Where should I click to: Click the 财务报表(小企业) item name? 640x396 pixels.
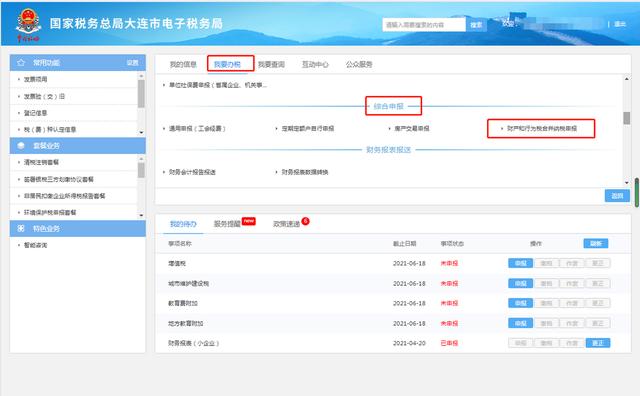(x=194, y=343)
